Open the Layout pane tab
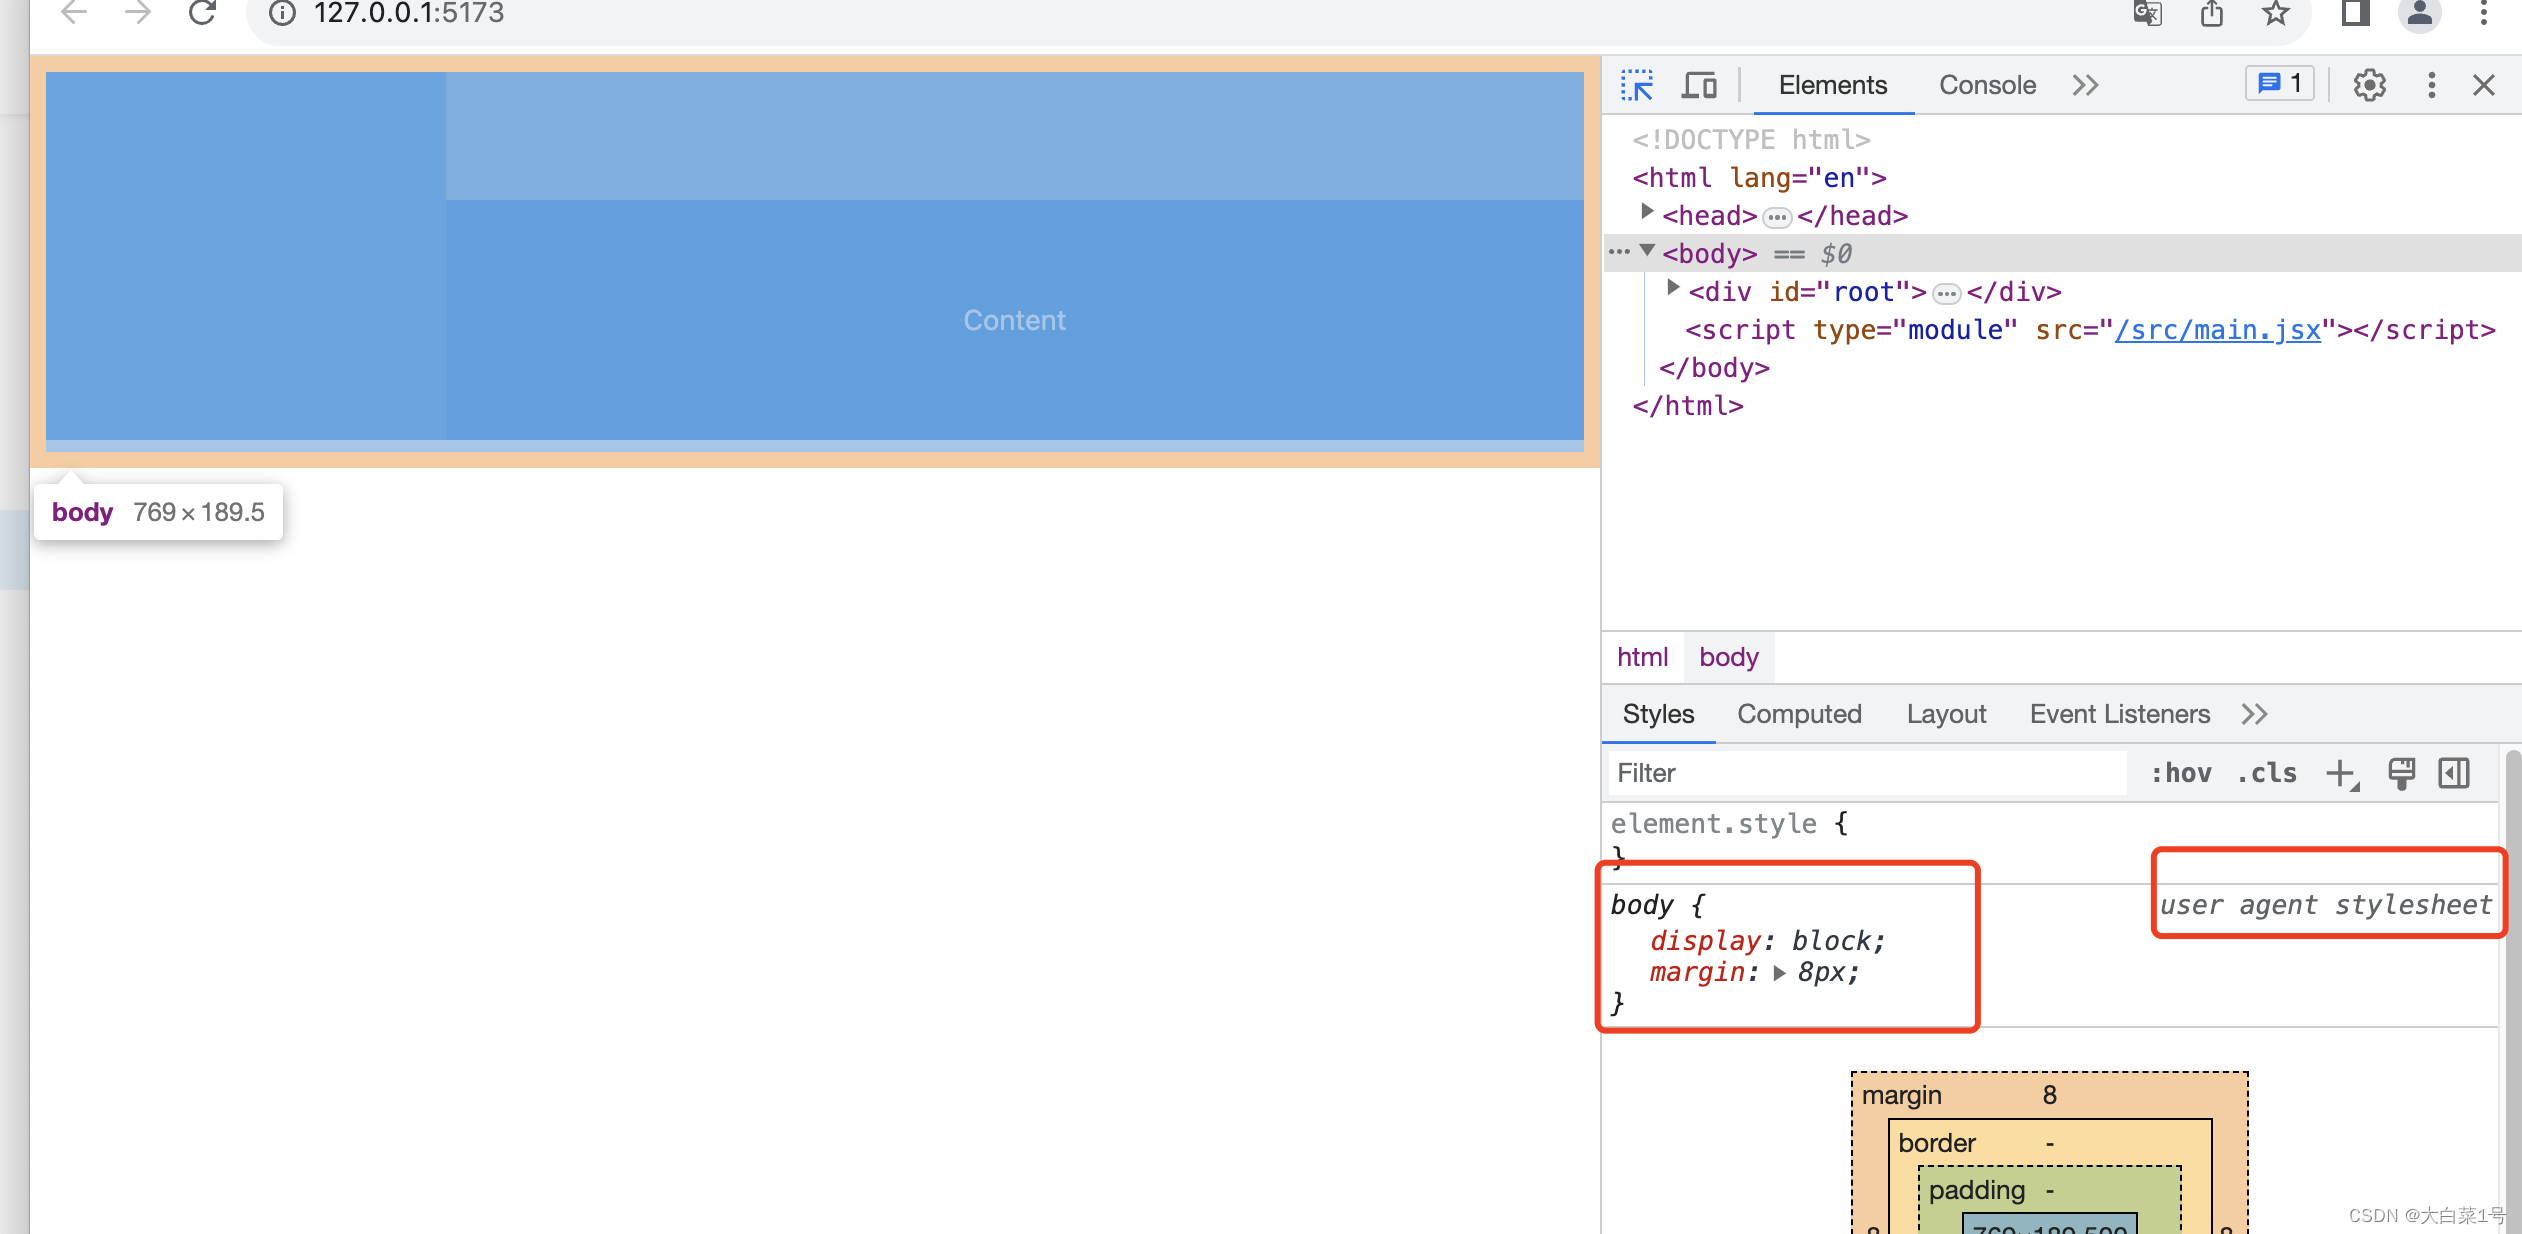Viewport: 2522px width, 1234px height. (1946, 714)
